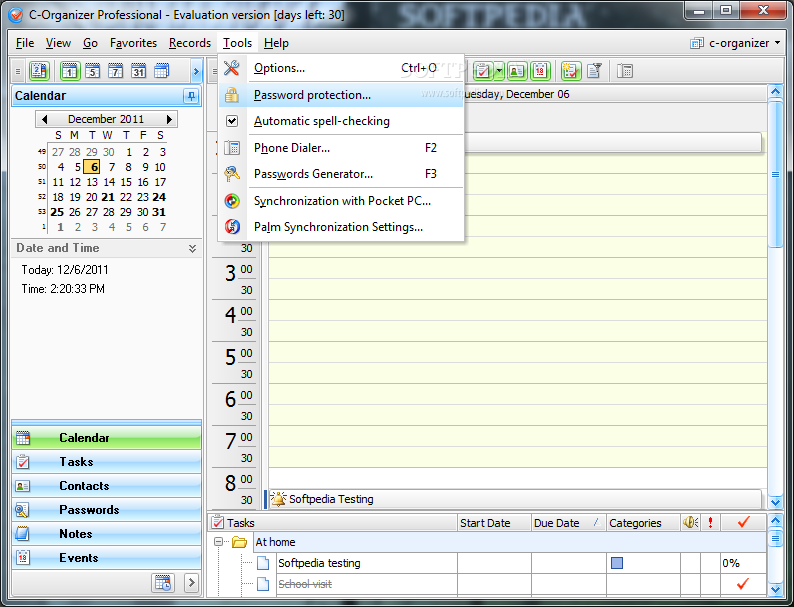This screenshot has width=794, height=607.
Task: Click the Categories column header
Action: (x=643, y=523)
